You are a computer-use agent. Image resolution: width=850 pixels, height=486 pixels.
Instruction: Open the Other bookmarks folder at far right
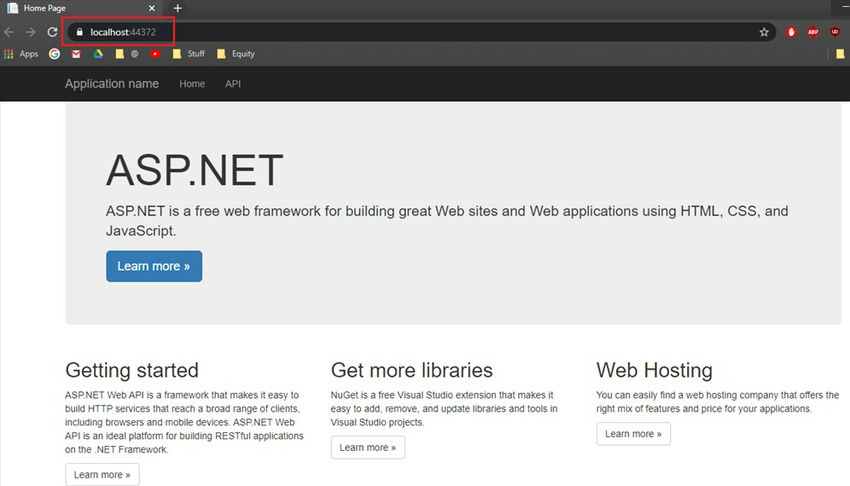click(x=840, y=54)
